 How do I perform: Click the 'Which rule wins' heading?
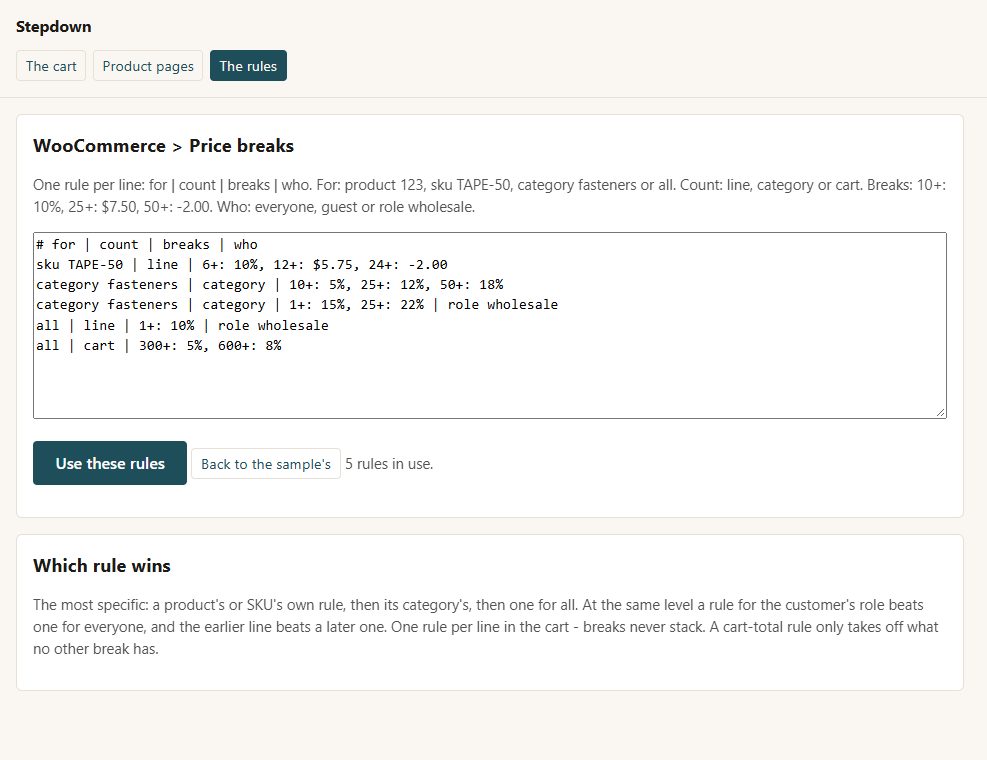click(x=102, y=565)
